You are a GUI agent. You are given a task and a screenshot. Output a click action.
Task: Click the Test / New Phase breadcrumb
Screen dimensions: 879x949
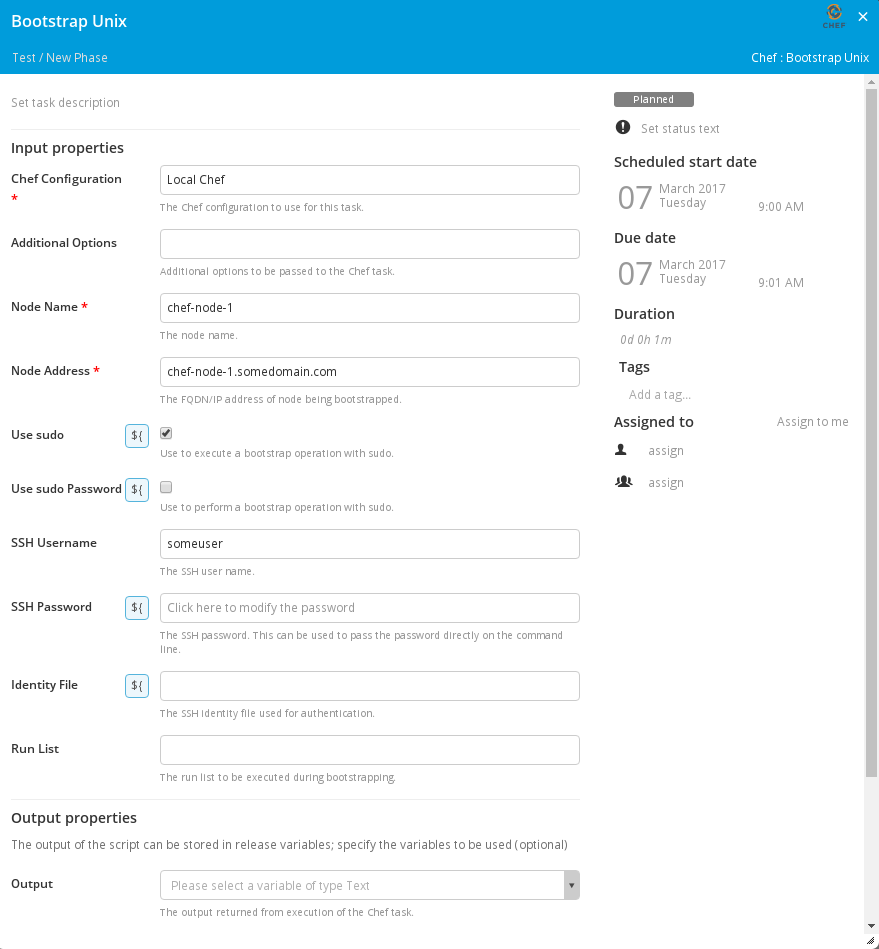pos(60,57)
